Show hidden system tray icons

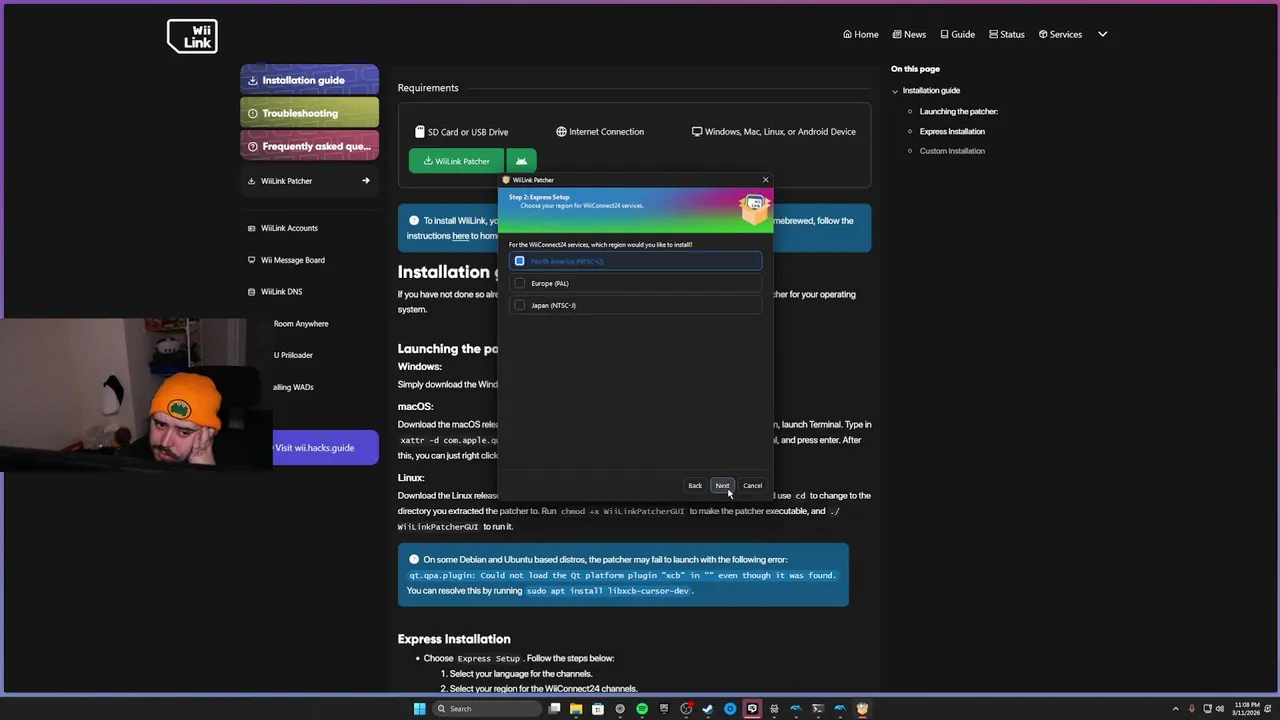pyautogui.click(x=1176, y=709)
